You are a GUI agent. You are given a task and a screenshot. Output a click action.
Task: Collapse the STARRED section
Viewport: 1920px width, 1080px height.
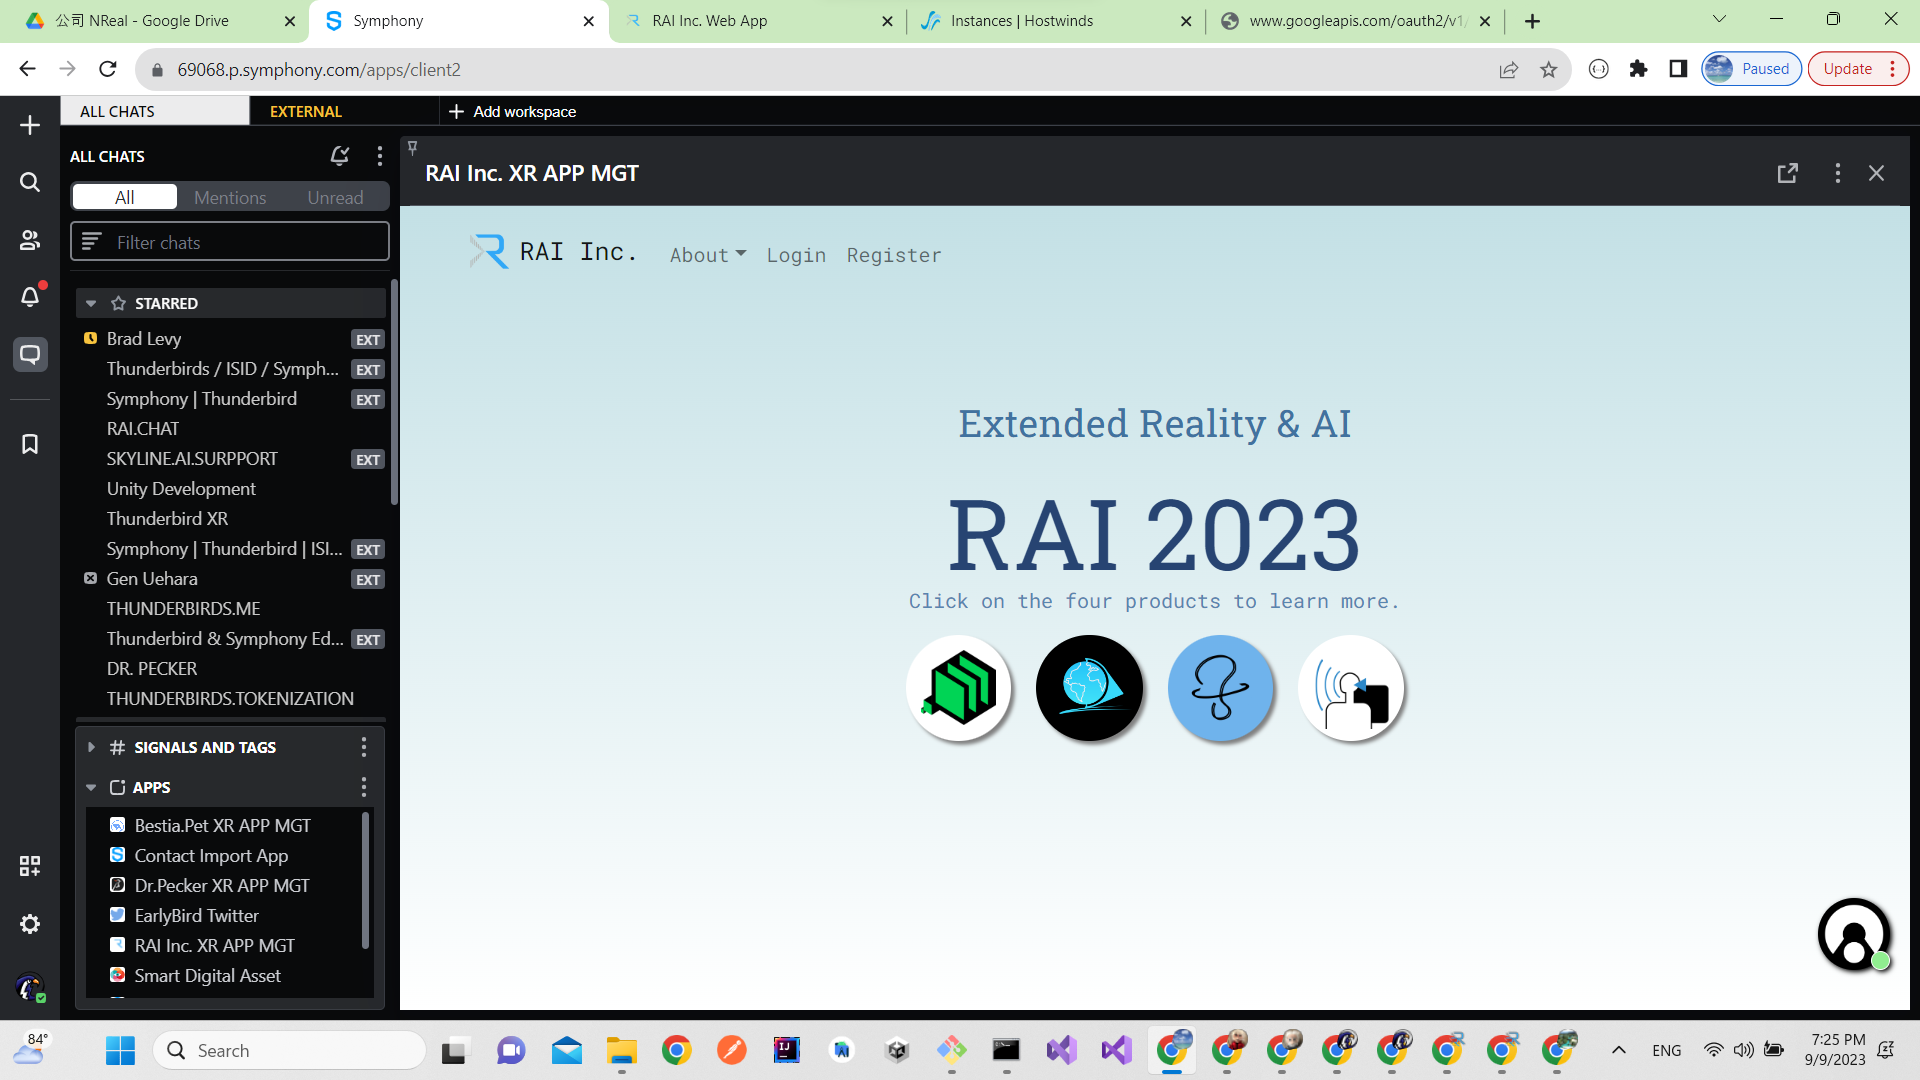tap(91, 303)
